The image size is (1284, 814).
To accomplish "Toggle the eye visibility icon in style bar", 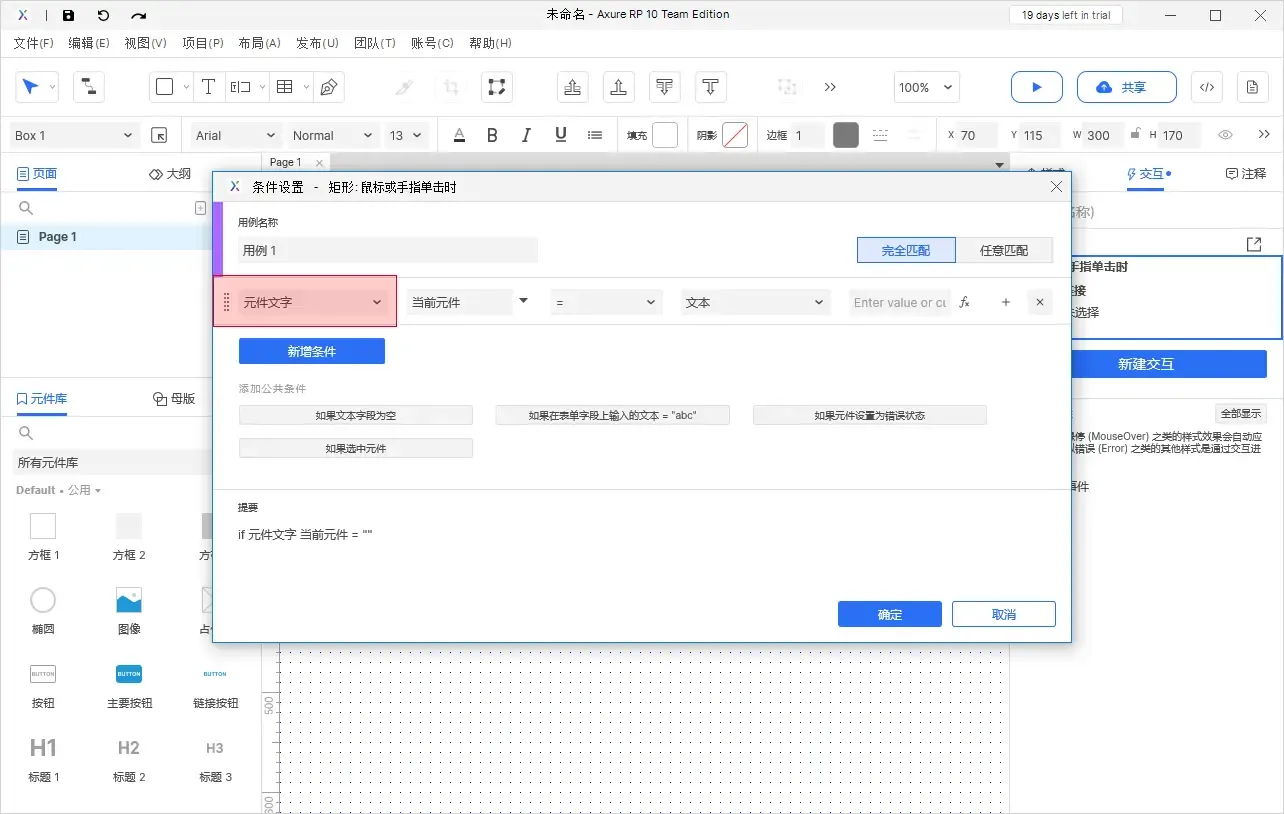I will pos(1225,135).
